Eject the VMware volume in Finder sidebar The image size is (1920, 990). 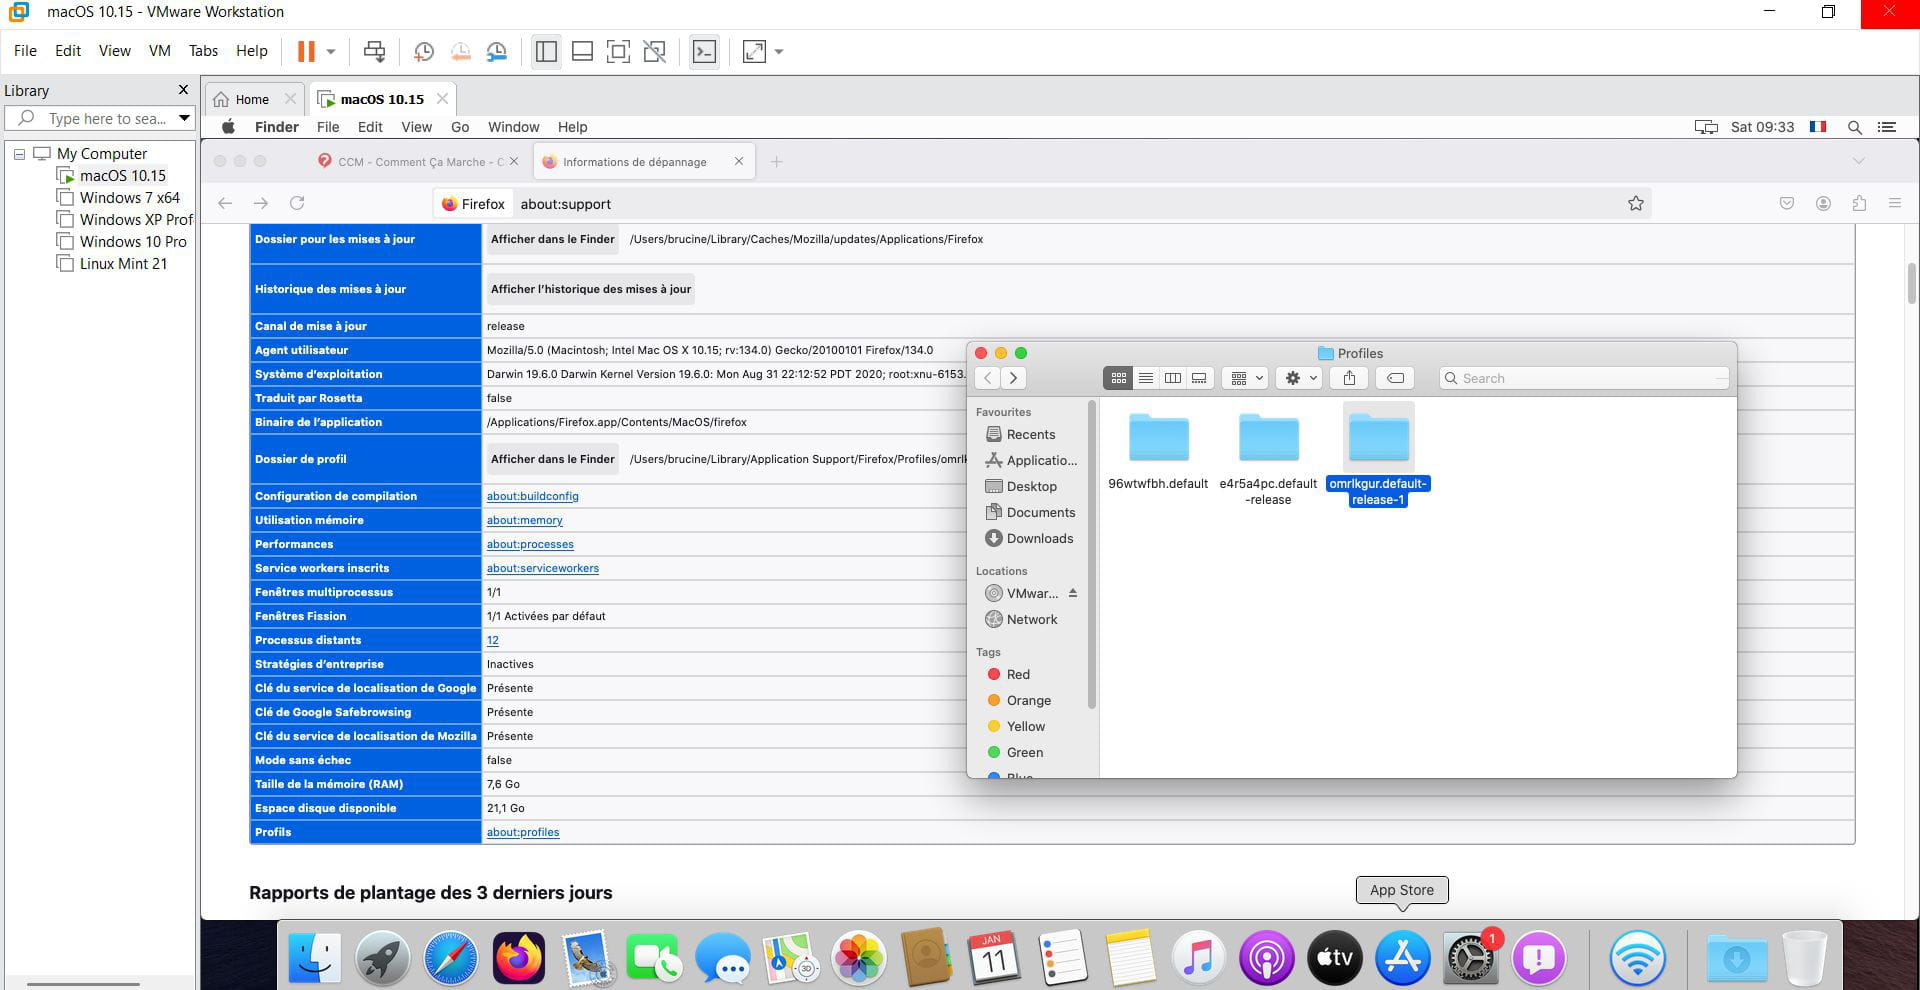pyautogui.click(x=1072, y=593)
